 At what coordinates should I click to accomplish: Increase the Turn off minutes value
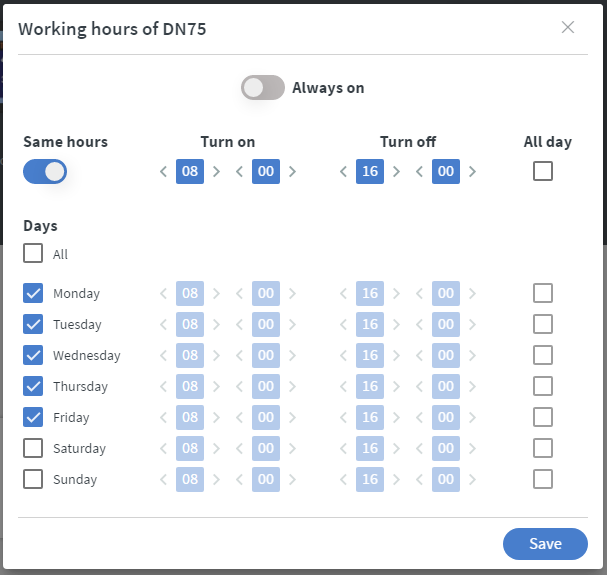(472, 172)
